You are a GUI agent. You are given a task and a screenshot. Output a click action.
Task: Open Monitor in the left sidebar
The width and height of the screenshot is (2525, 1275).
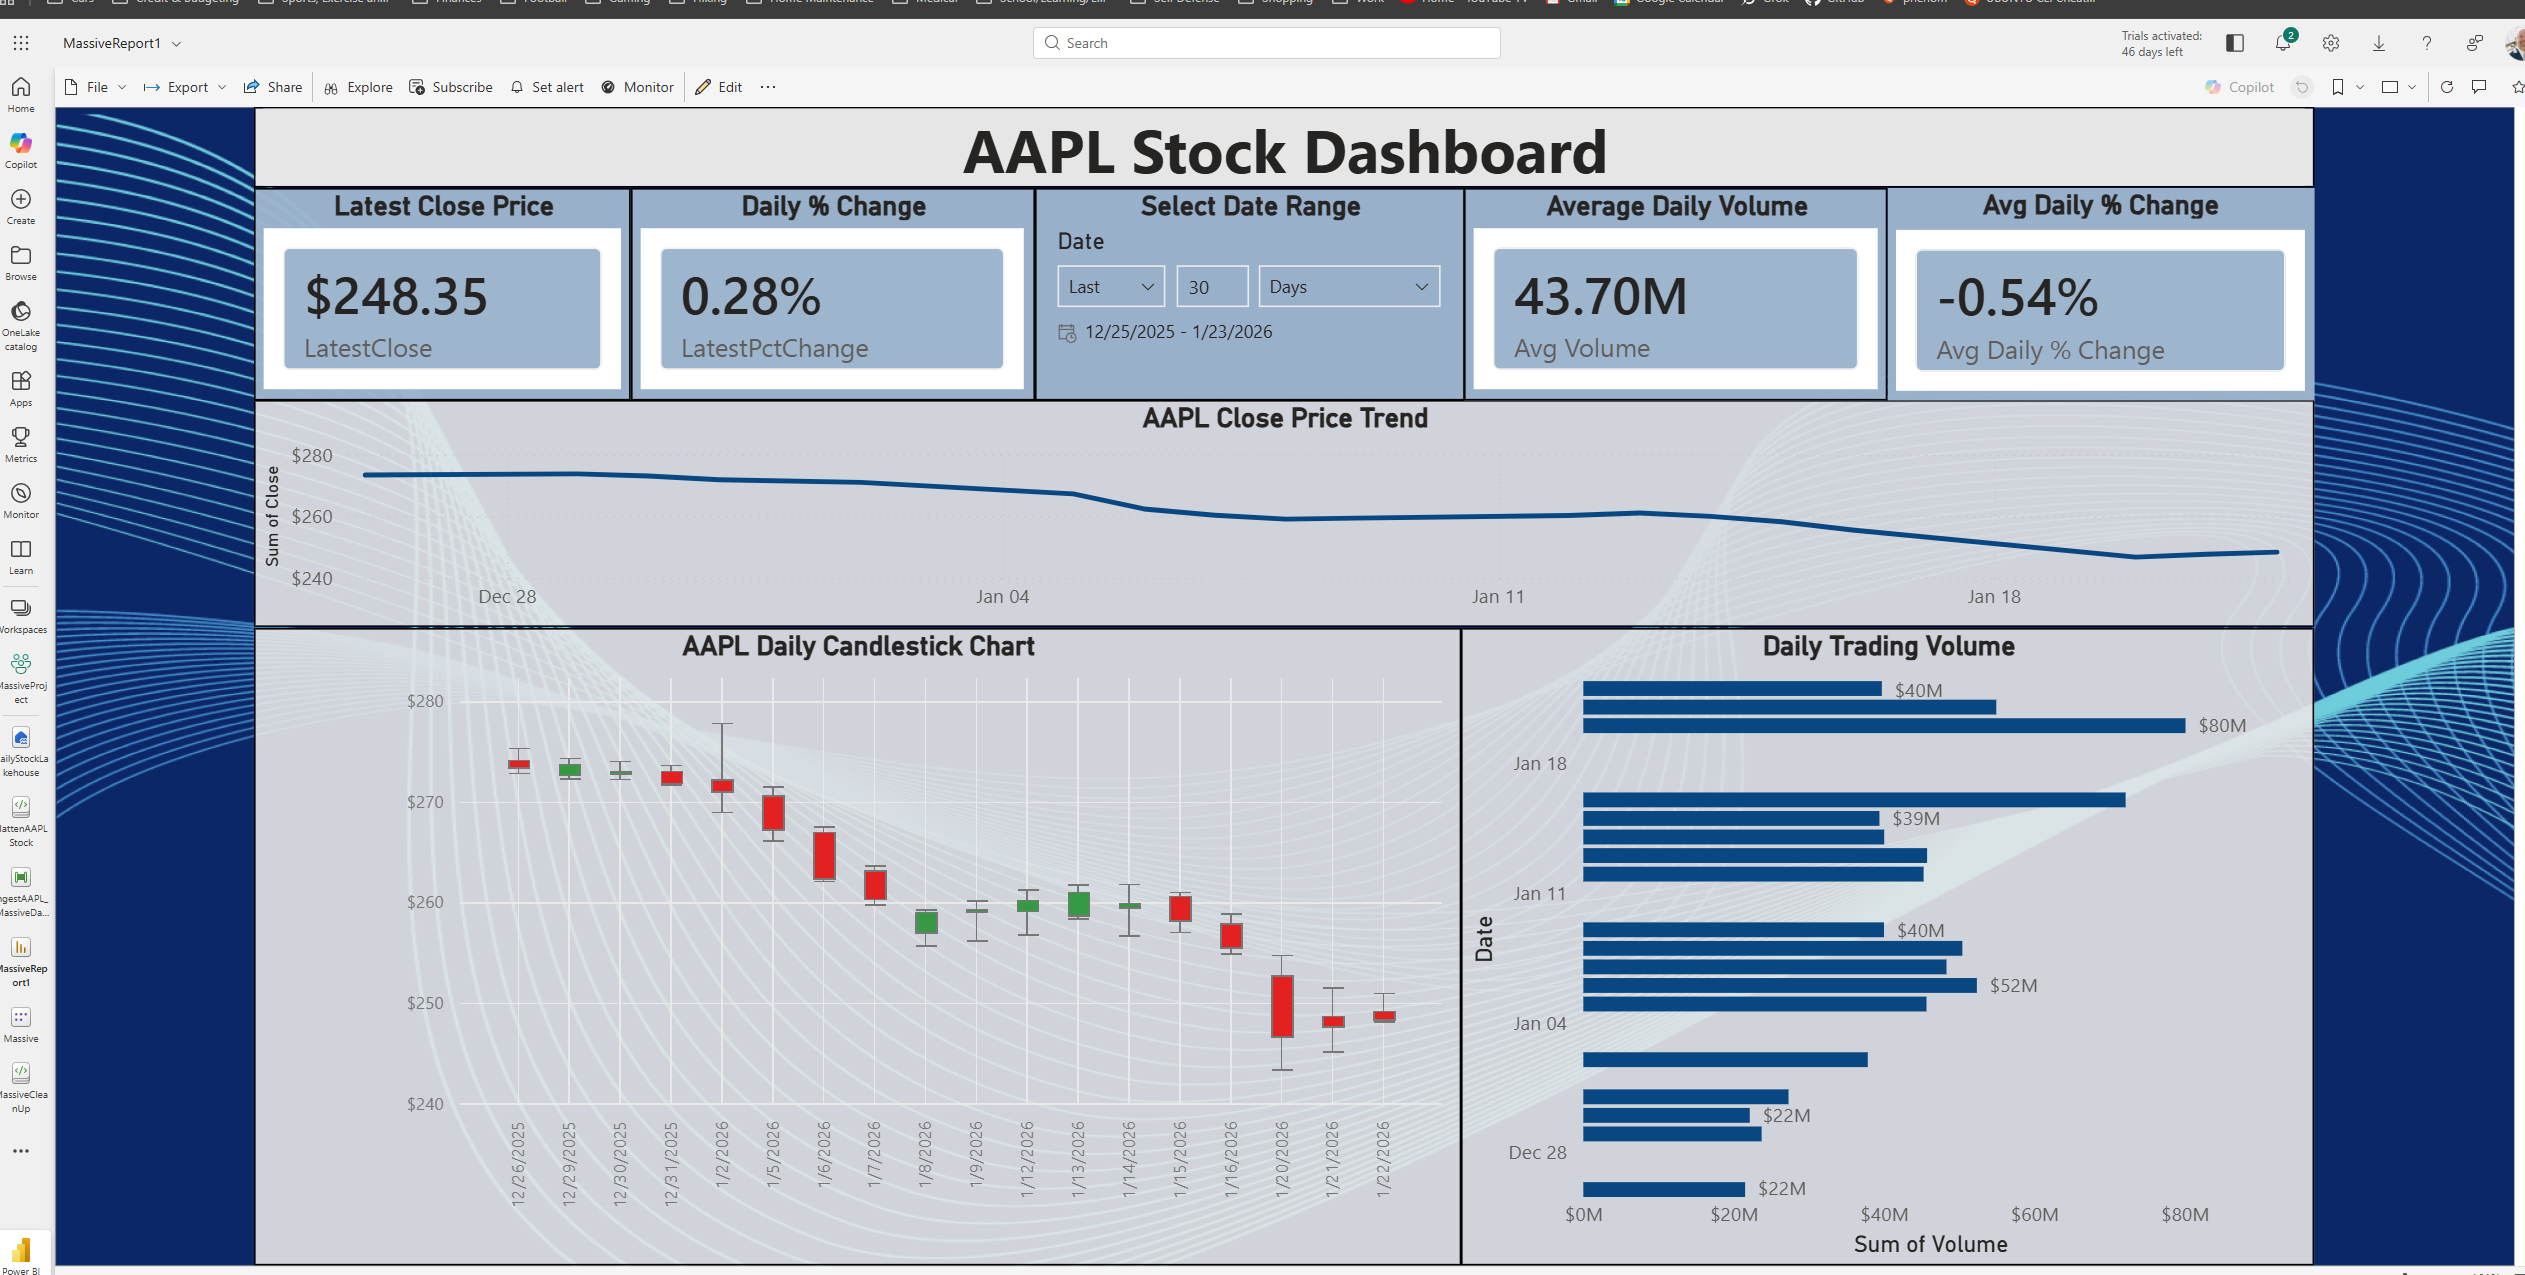pos(21,501)
